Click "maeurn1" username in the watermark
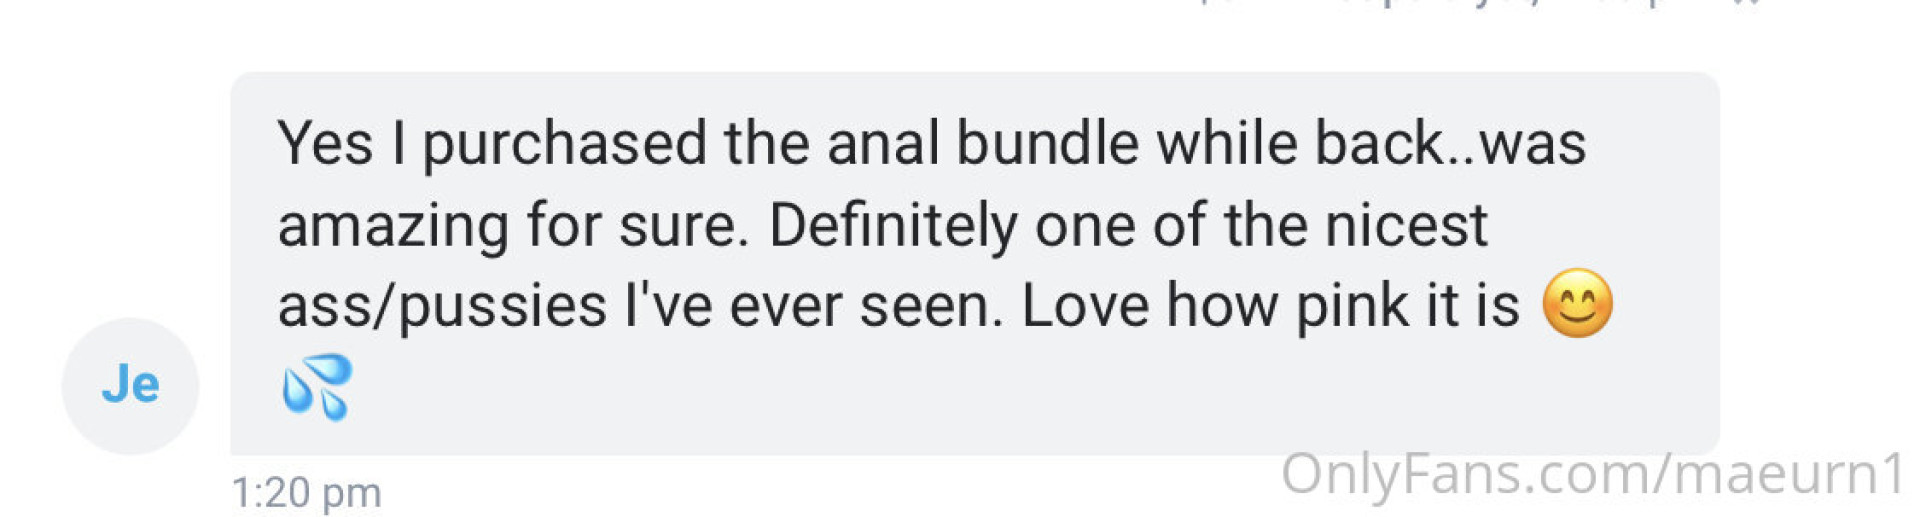 (1788, 473)
